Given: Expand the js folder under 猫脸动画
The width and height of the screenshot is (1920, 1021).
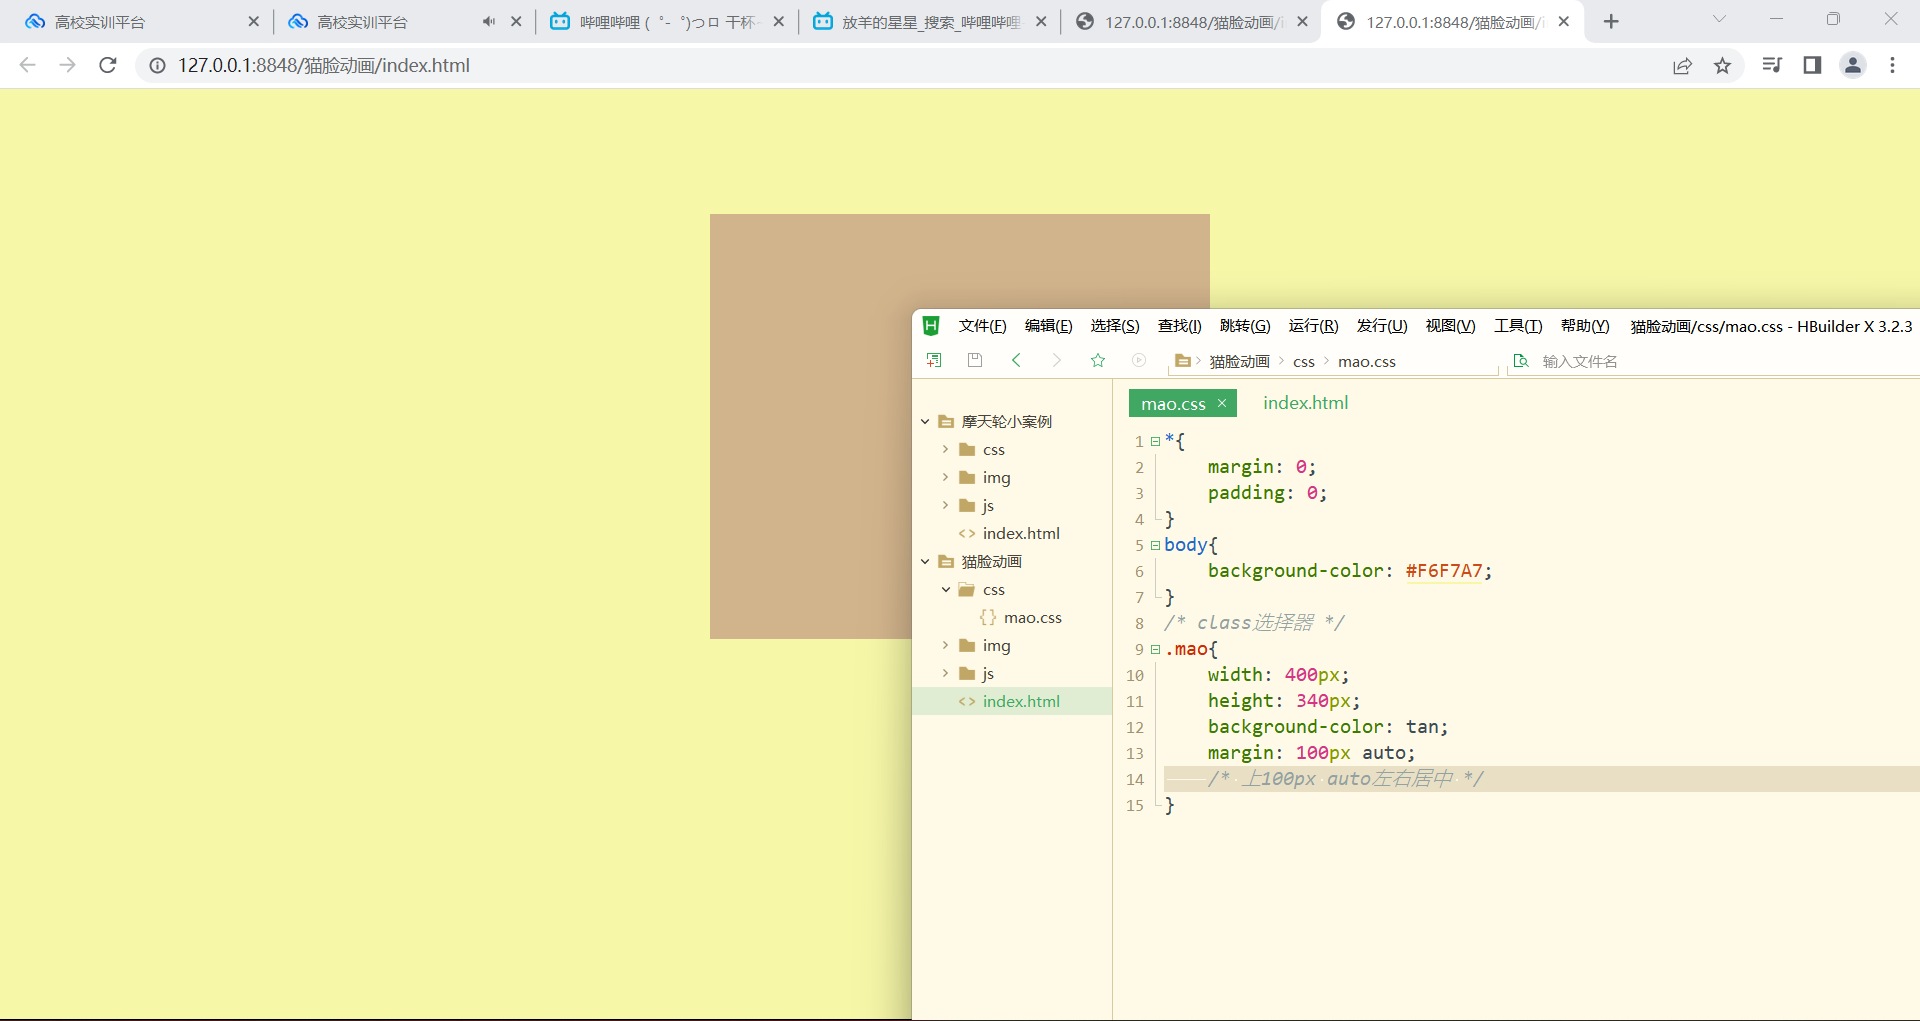Looking at the screenshot, I should click(x=945, y=674).
